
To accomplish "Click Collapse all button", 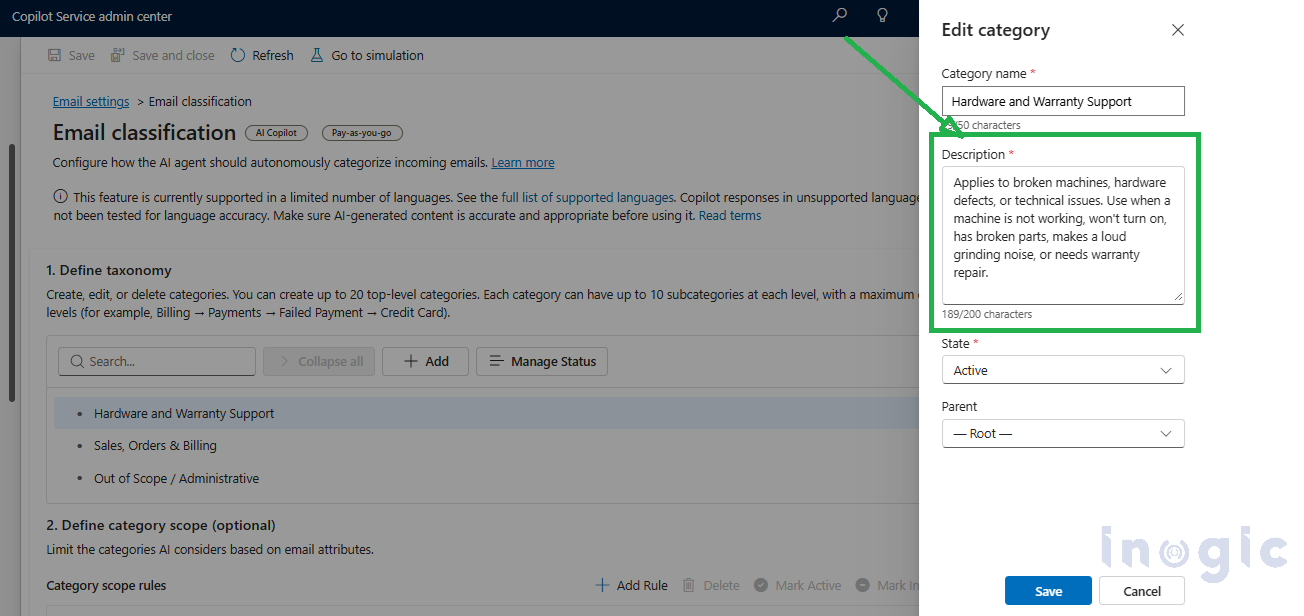I will coord(320,361).
